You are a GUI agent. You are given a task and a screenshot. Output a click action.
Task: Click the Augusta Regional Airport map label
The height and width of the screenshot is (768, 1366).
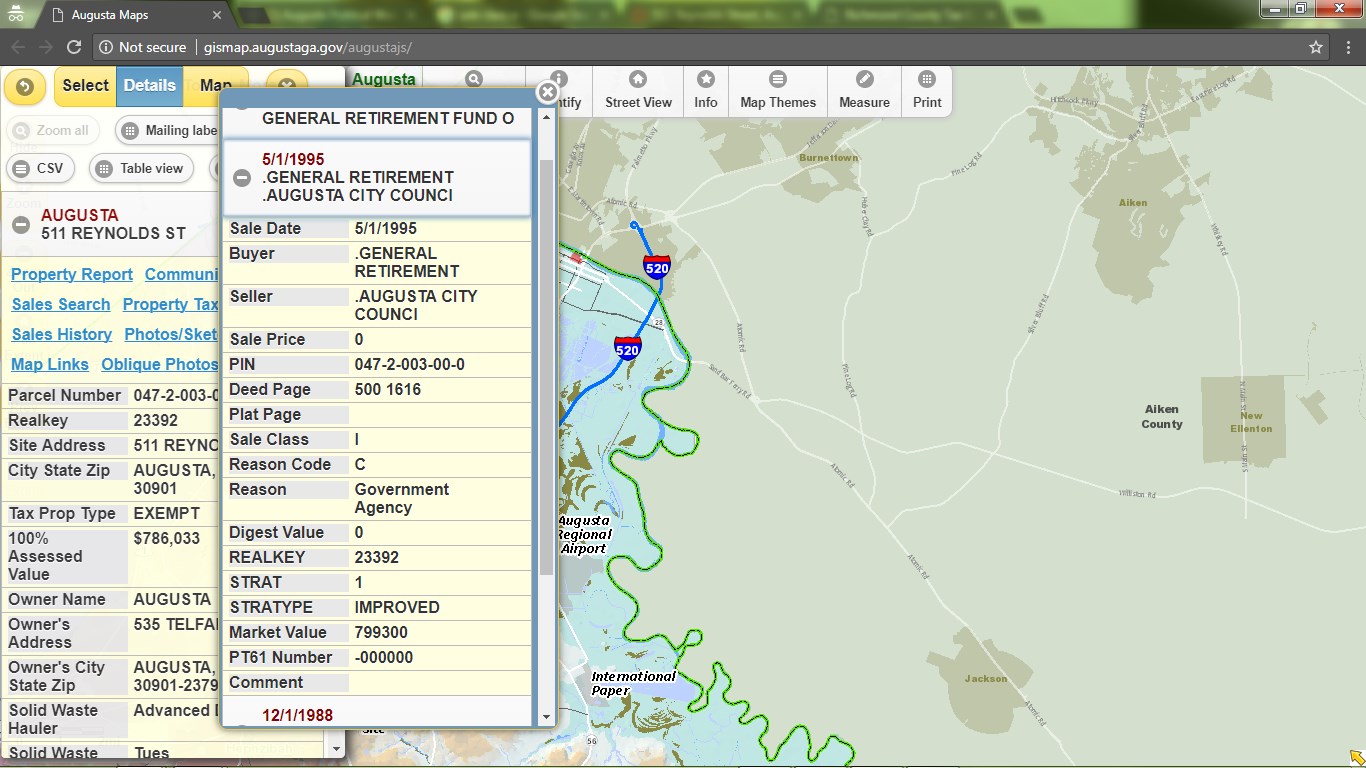[x=584, y=534]
